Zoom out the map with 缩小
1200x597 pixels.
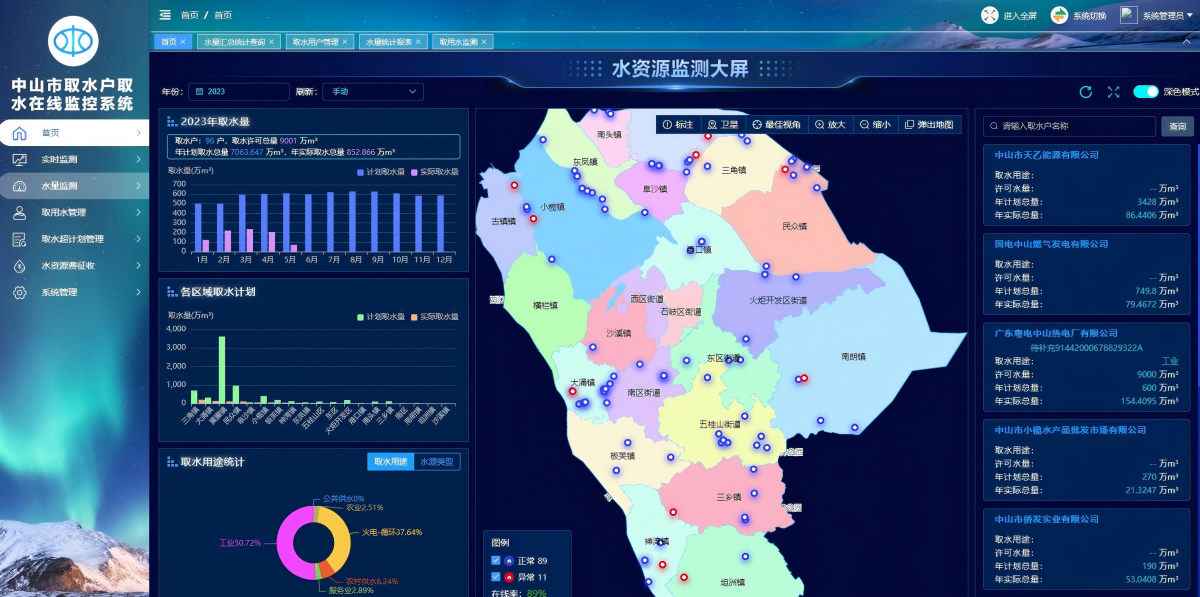click(875, 125)
